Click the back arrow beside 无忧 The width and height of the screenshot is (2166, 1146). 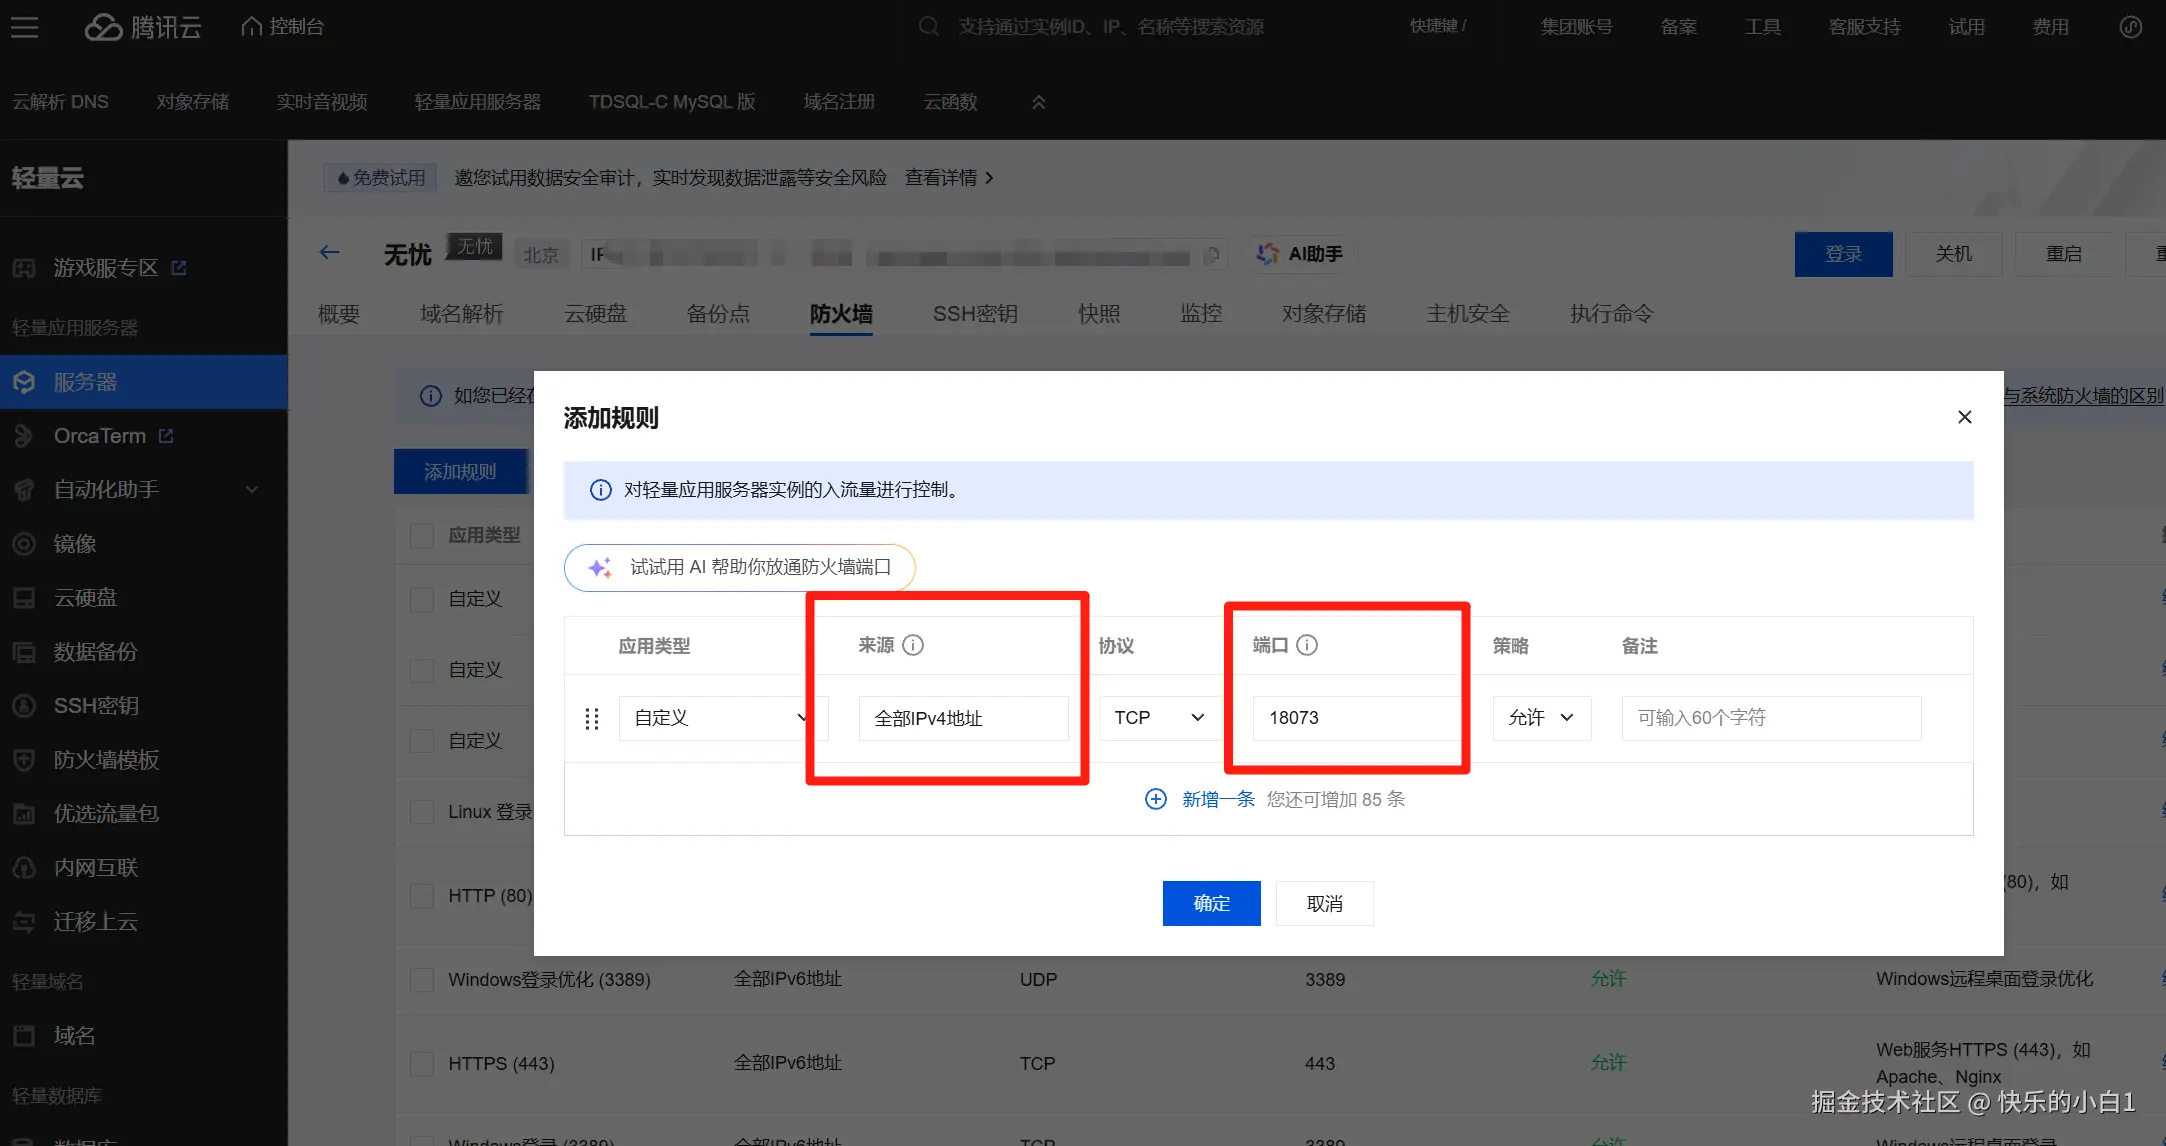pyautogui.click(x=329, y=252)
